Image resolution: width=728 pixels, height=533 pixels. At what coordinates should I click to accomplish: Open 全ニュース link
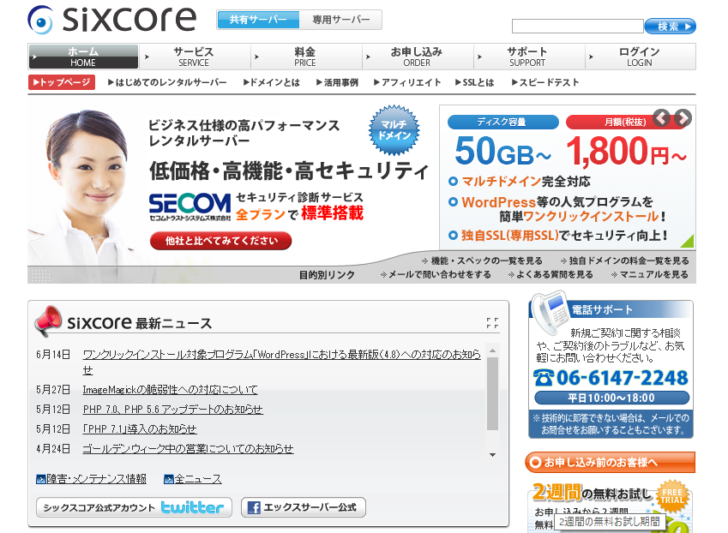click(193, 479)
